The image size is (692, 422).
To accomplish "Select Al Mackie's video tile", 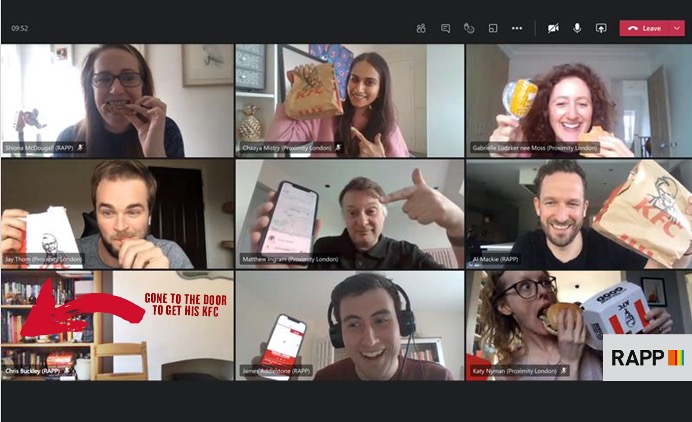I will pos(579,214).
